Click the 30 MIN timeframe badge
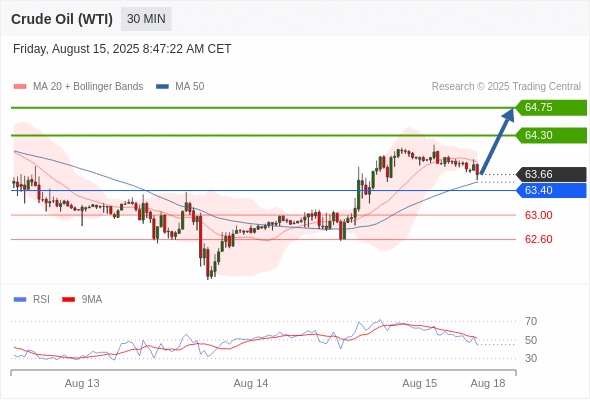The height and width of the screenshot is (400, 590). point(146,19)
